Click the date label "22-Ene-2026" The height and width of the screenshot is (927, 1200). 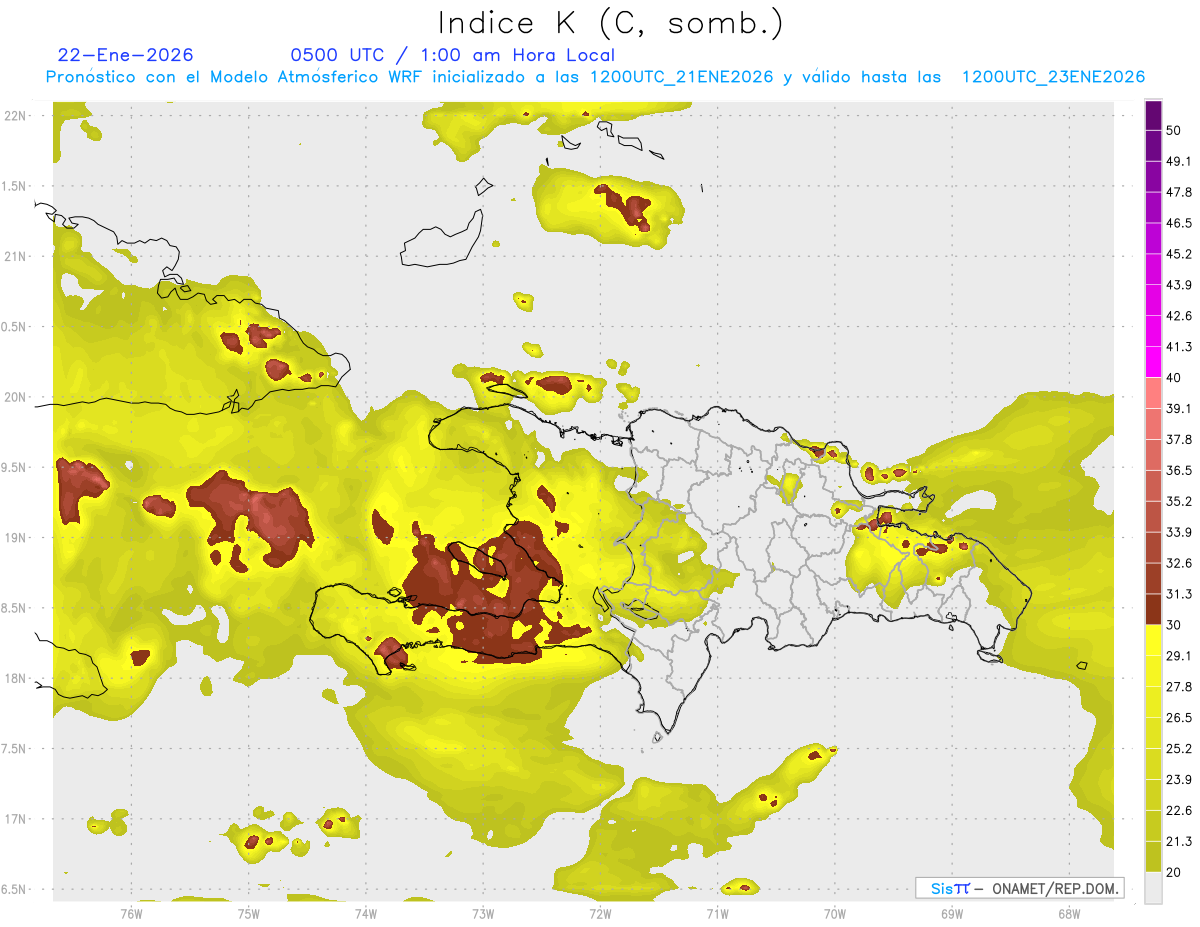tap(126, 55)
